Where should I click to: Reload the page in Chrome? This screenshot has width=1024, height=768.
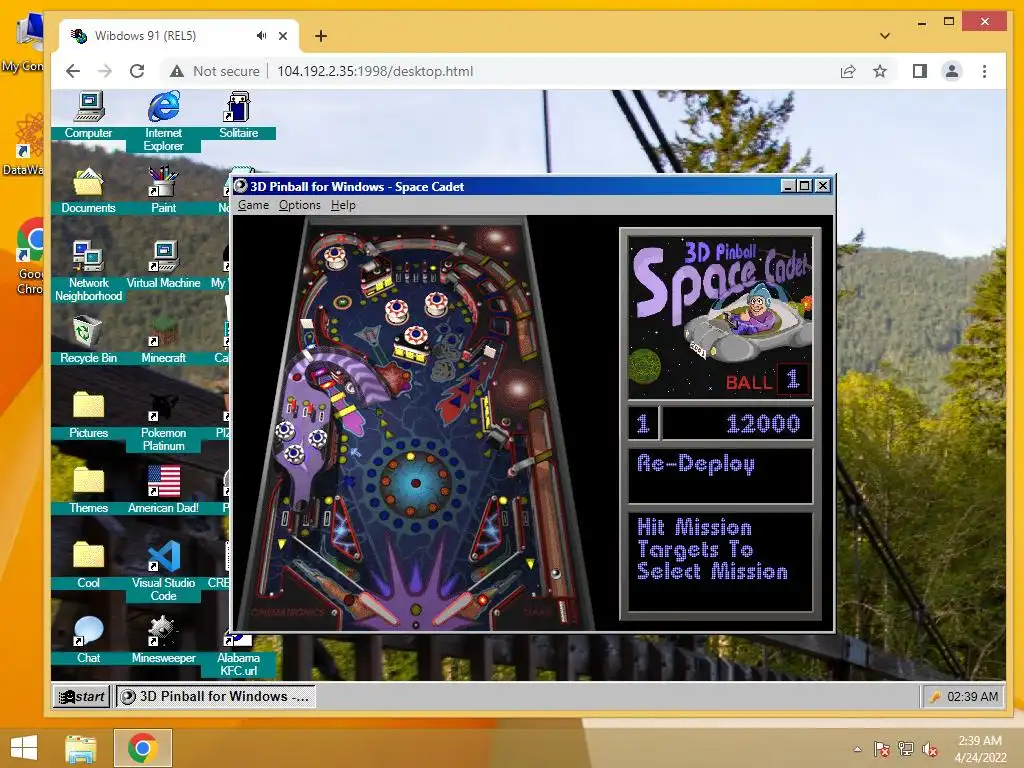[x=137, y=71]
